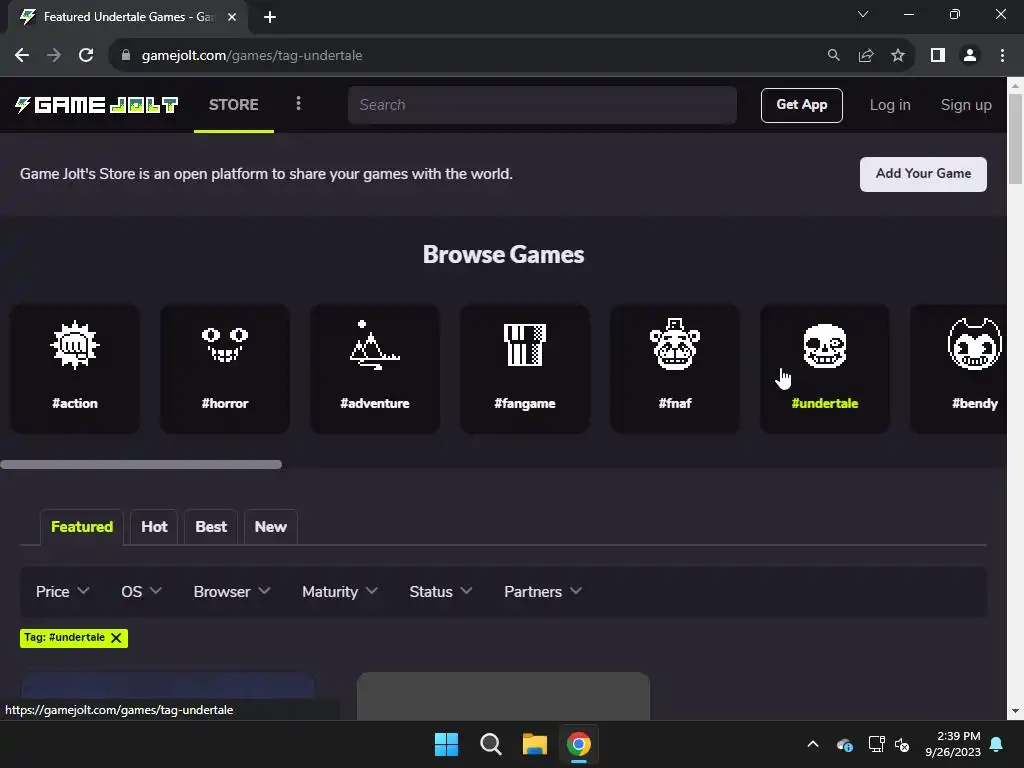Viewport: 1024px width, 768px height.
Task: Switch to the Best tab
Action: (x=211, y=527)
